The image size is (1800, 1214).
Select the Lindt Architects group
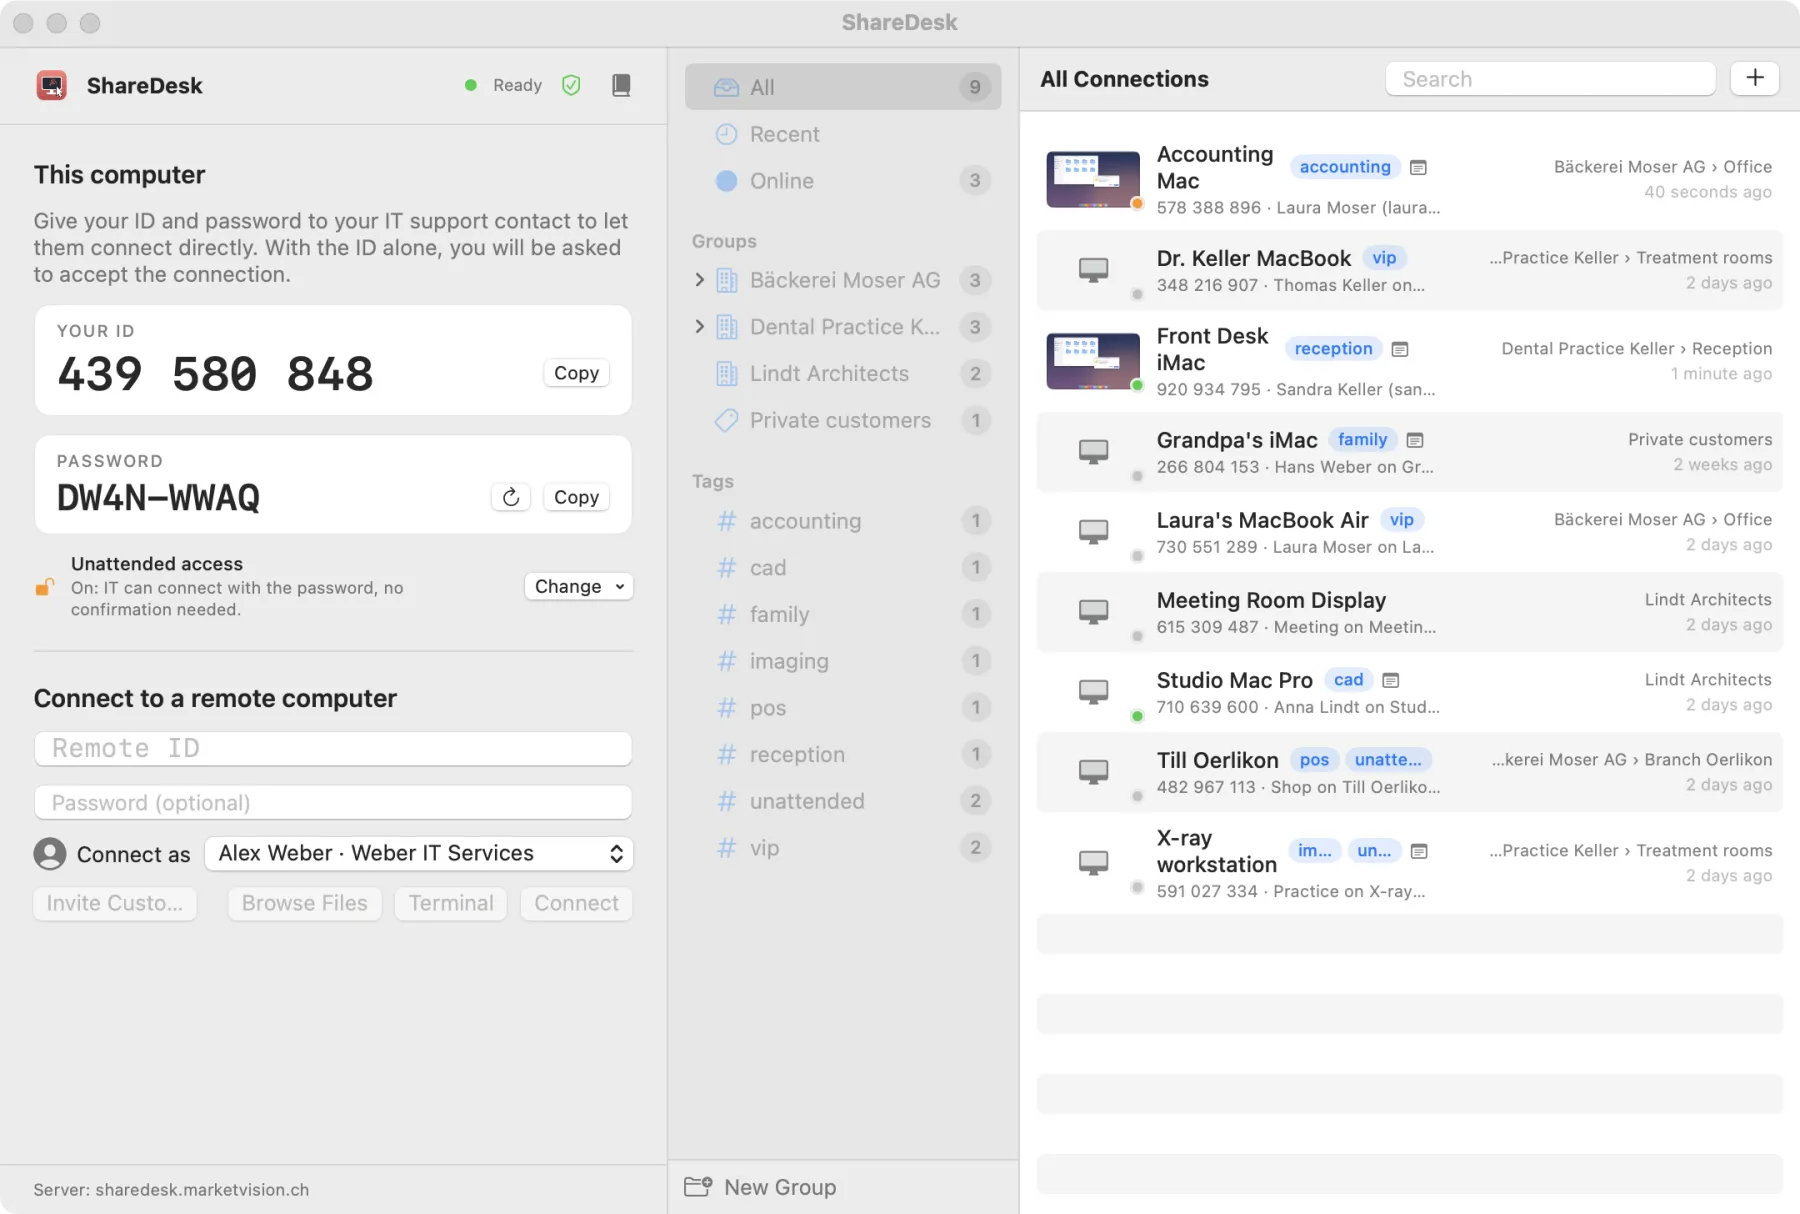point(843,374)
